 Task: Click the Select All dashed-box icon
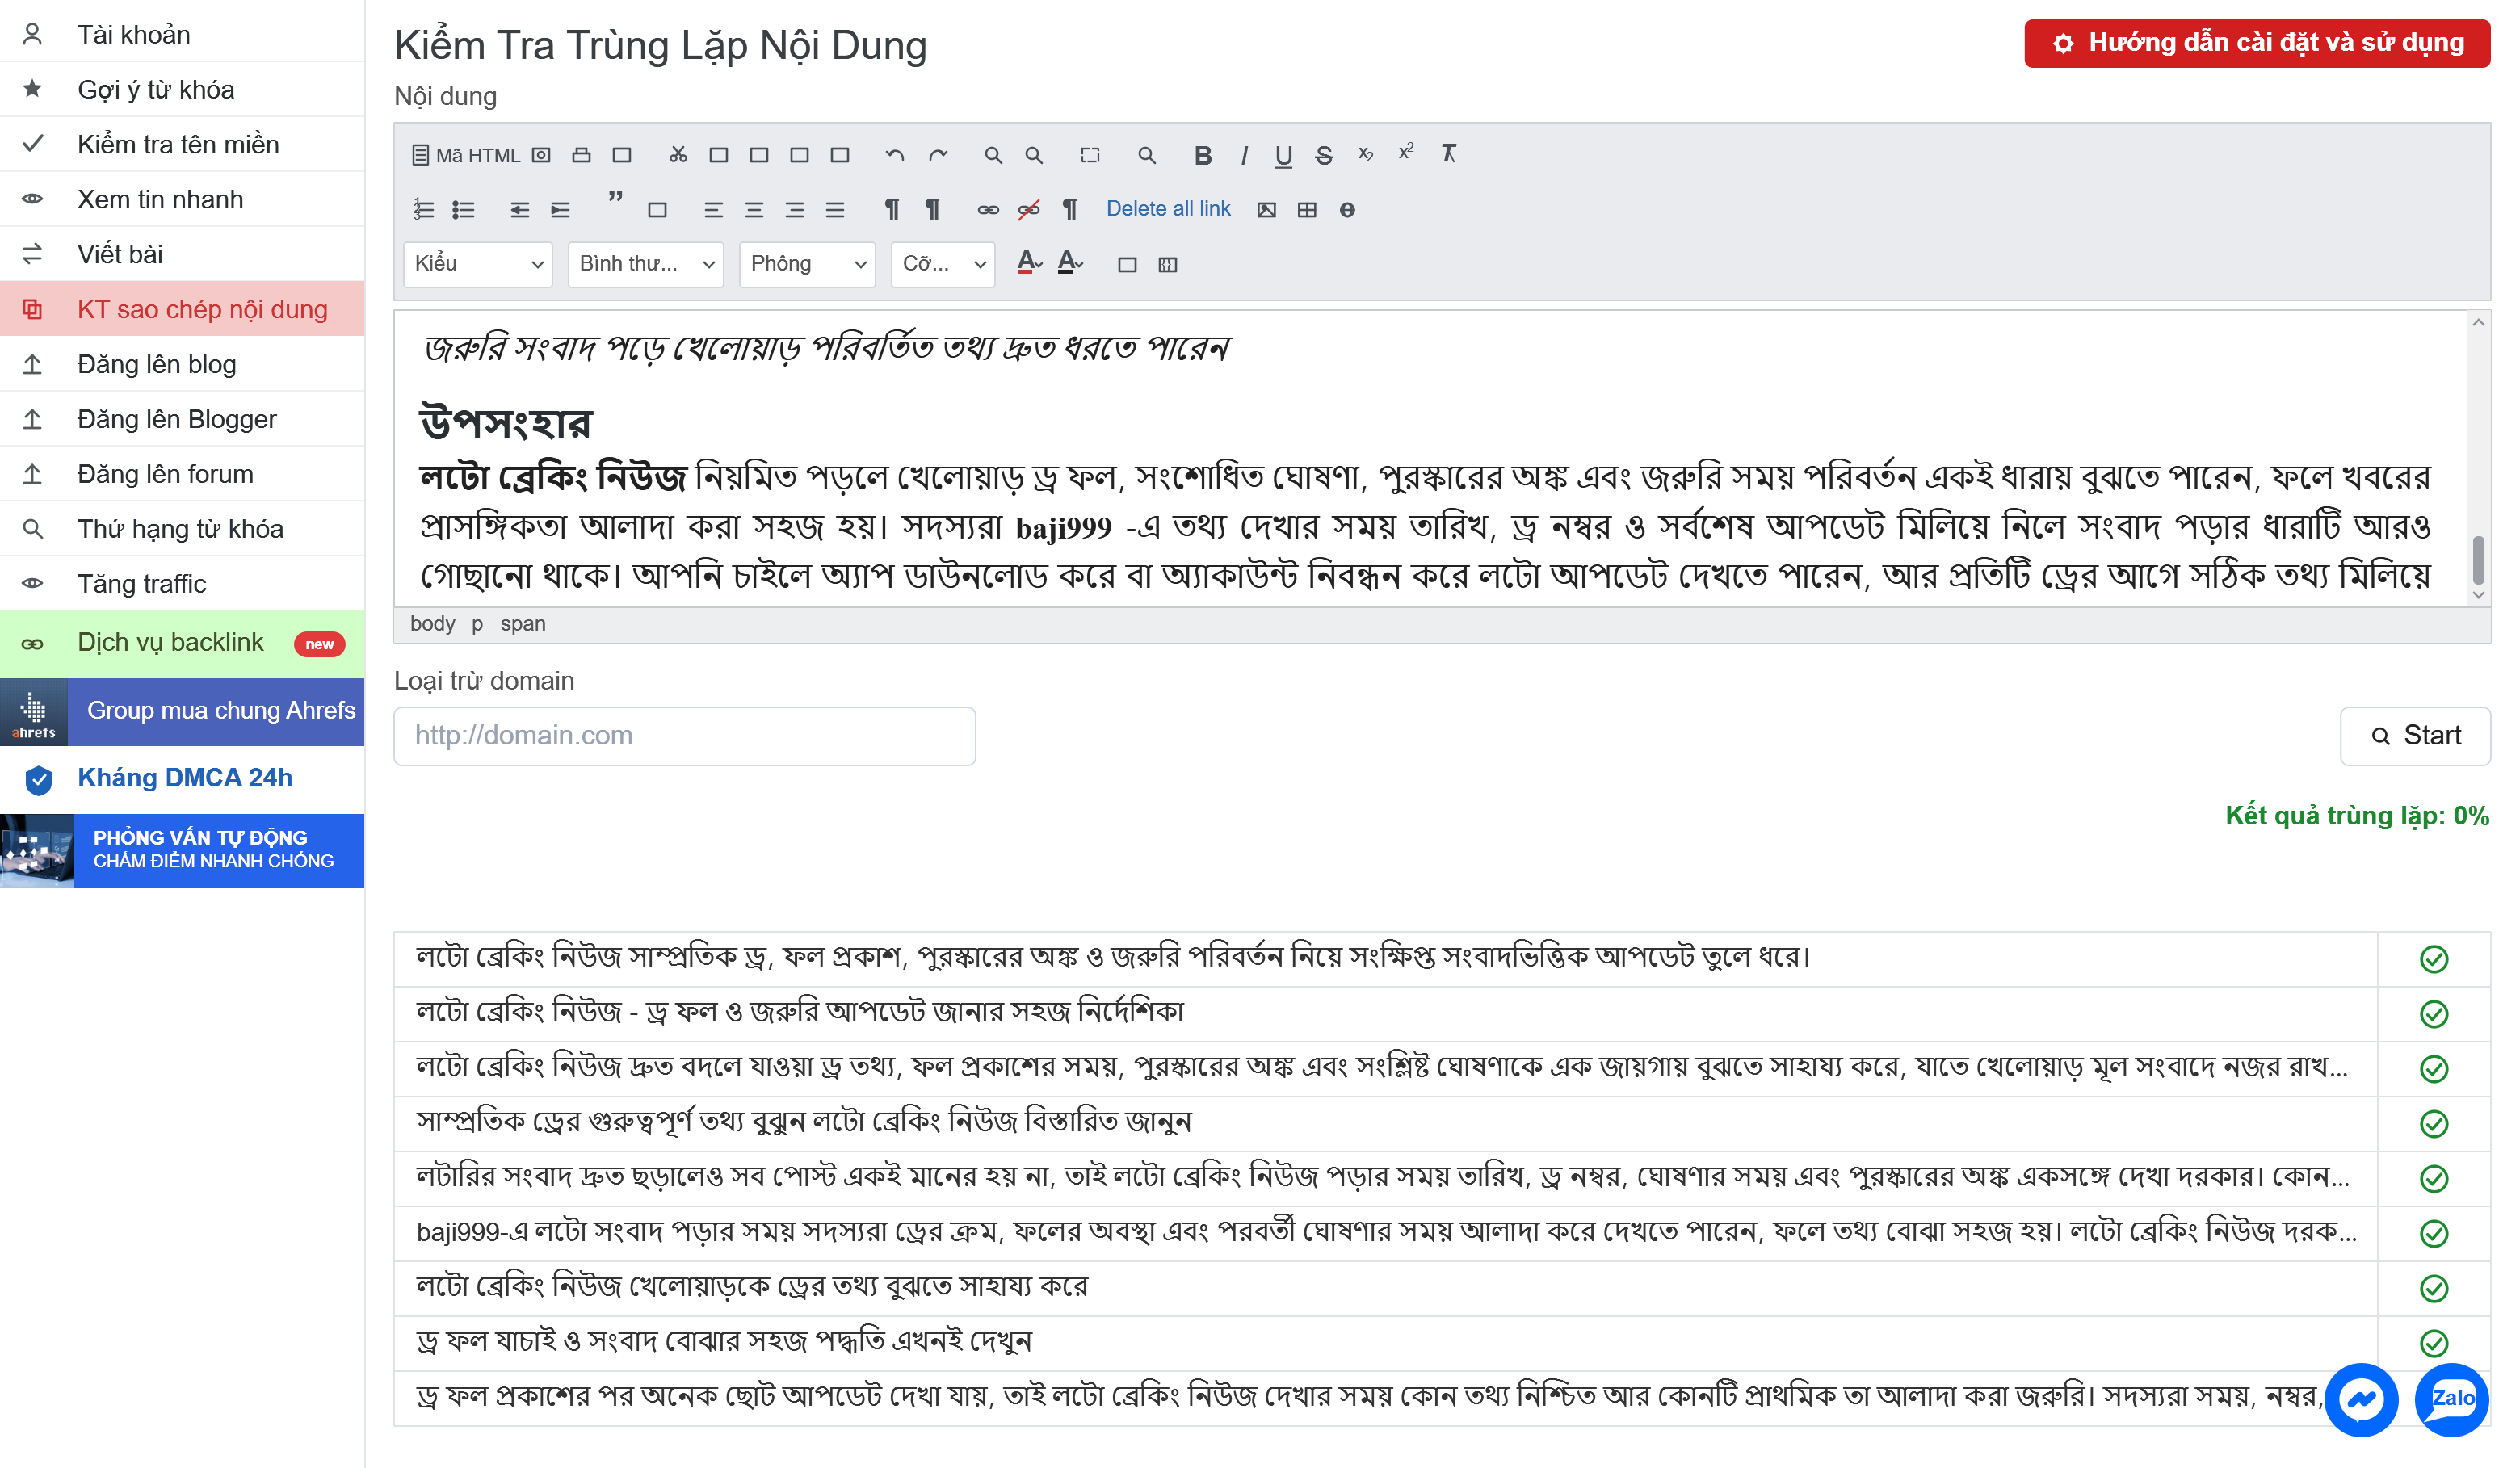click(1090, 155)
